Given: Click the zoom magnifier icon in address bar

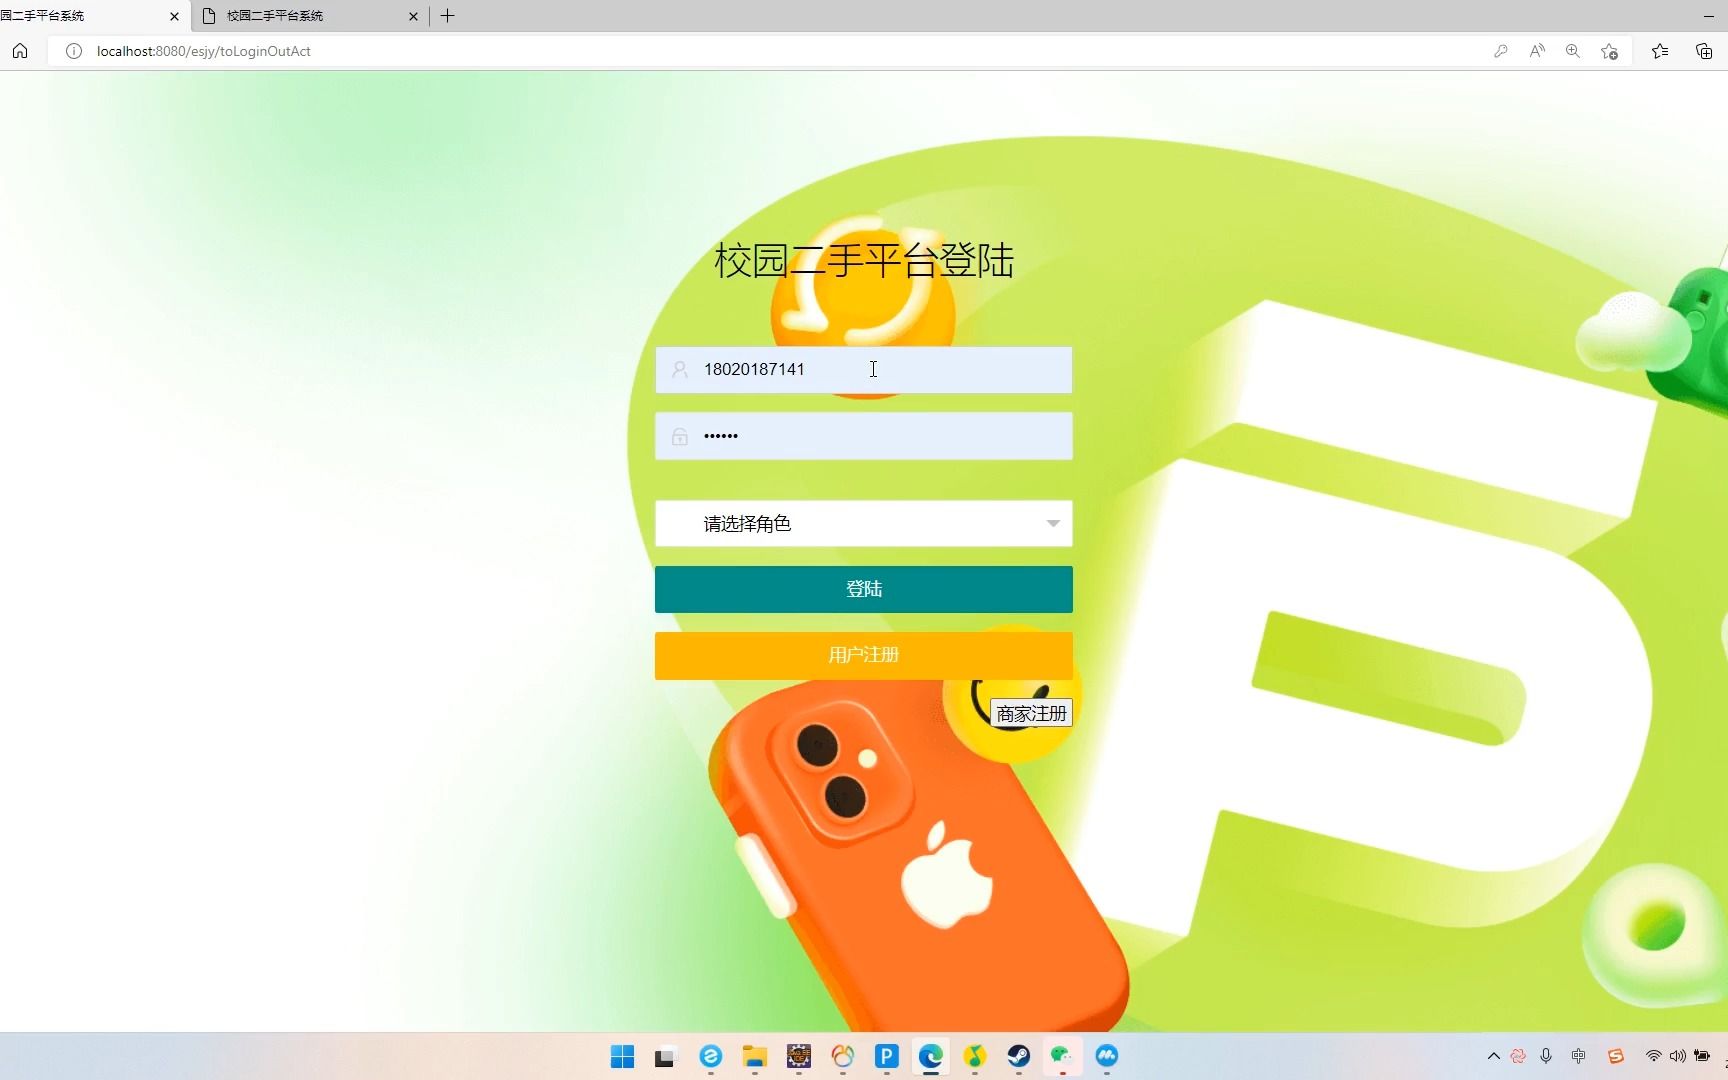Looking at the screenshot, I should (1573, 51).
